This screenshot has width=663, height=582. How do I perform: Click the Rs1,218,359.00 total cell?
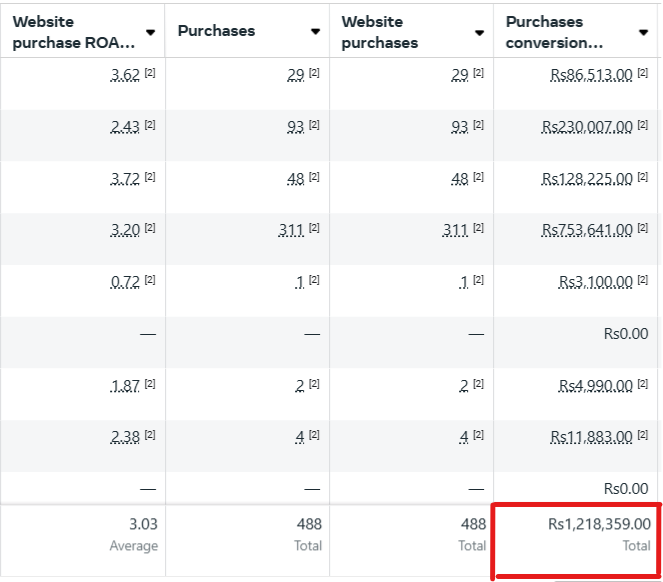pos(575,541)
